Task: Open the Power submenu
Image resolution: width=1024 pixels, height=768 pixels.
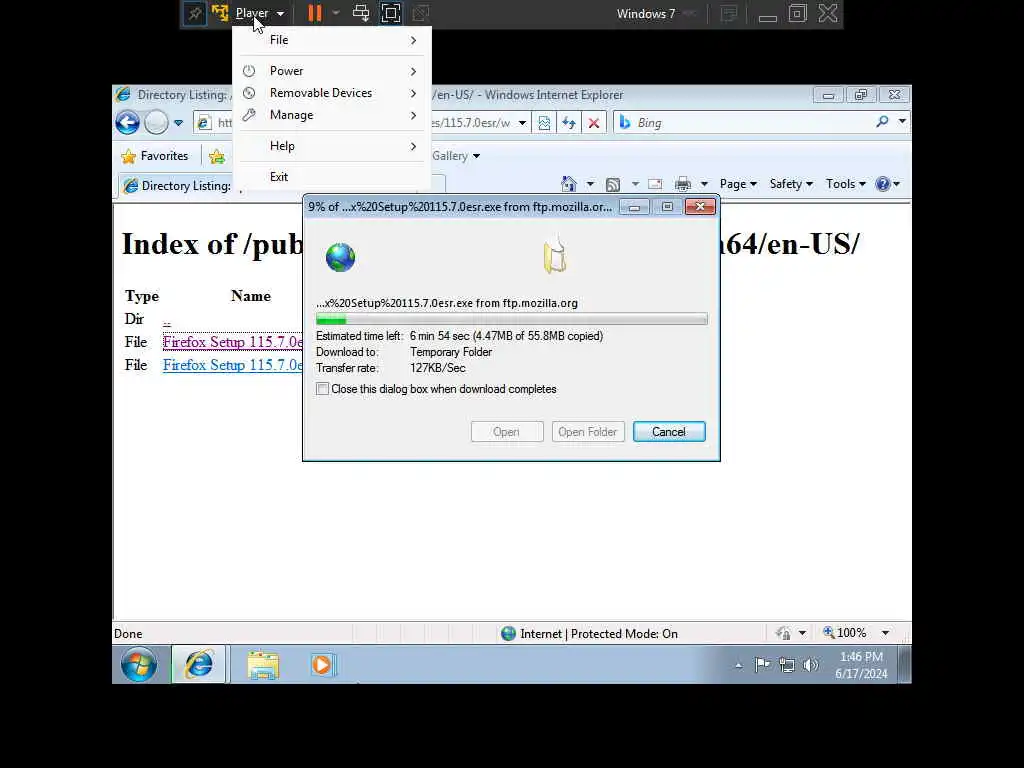Action: click(332, 71)
